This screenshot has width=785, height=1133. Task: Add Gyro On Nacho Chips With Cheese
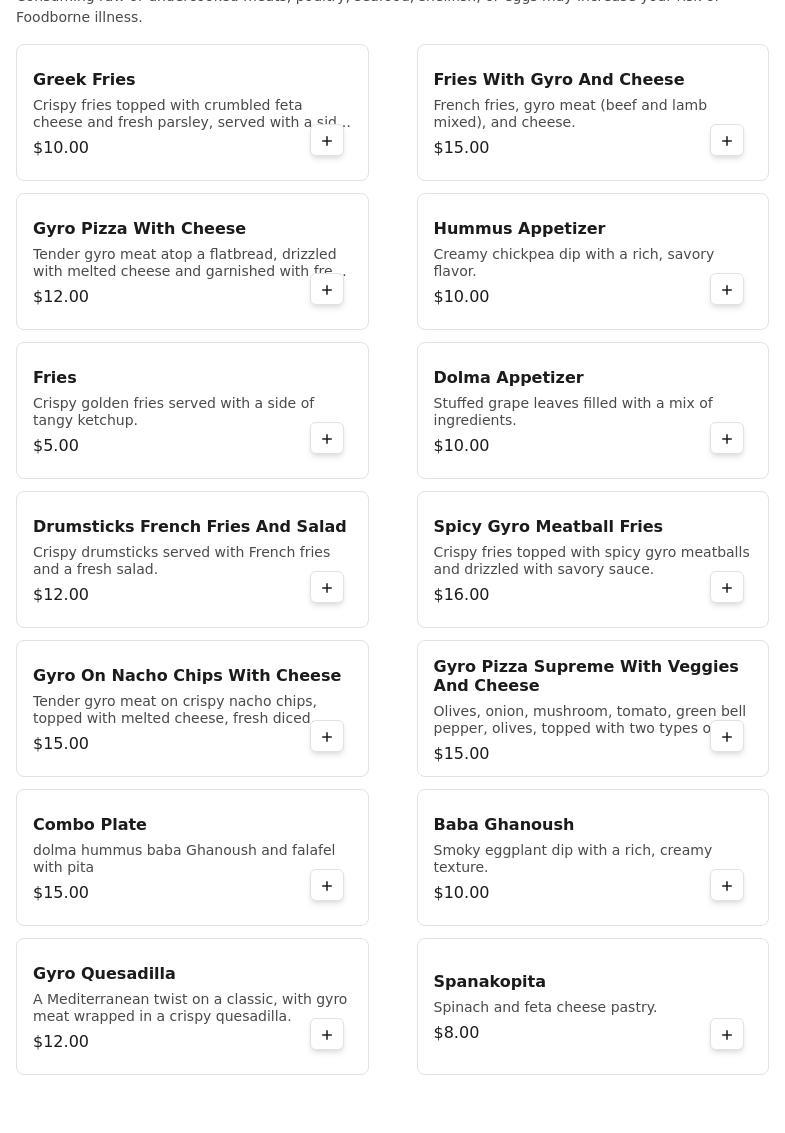[x=327, y=737]
